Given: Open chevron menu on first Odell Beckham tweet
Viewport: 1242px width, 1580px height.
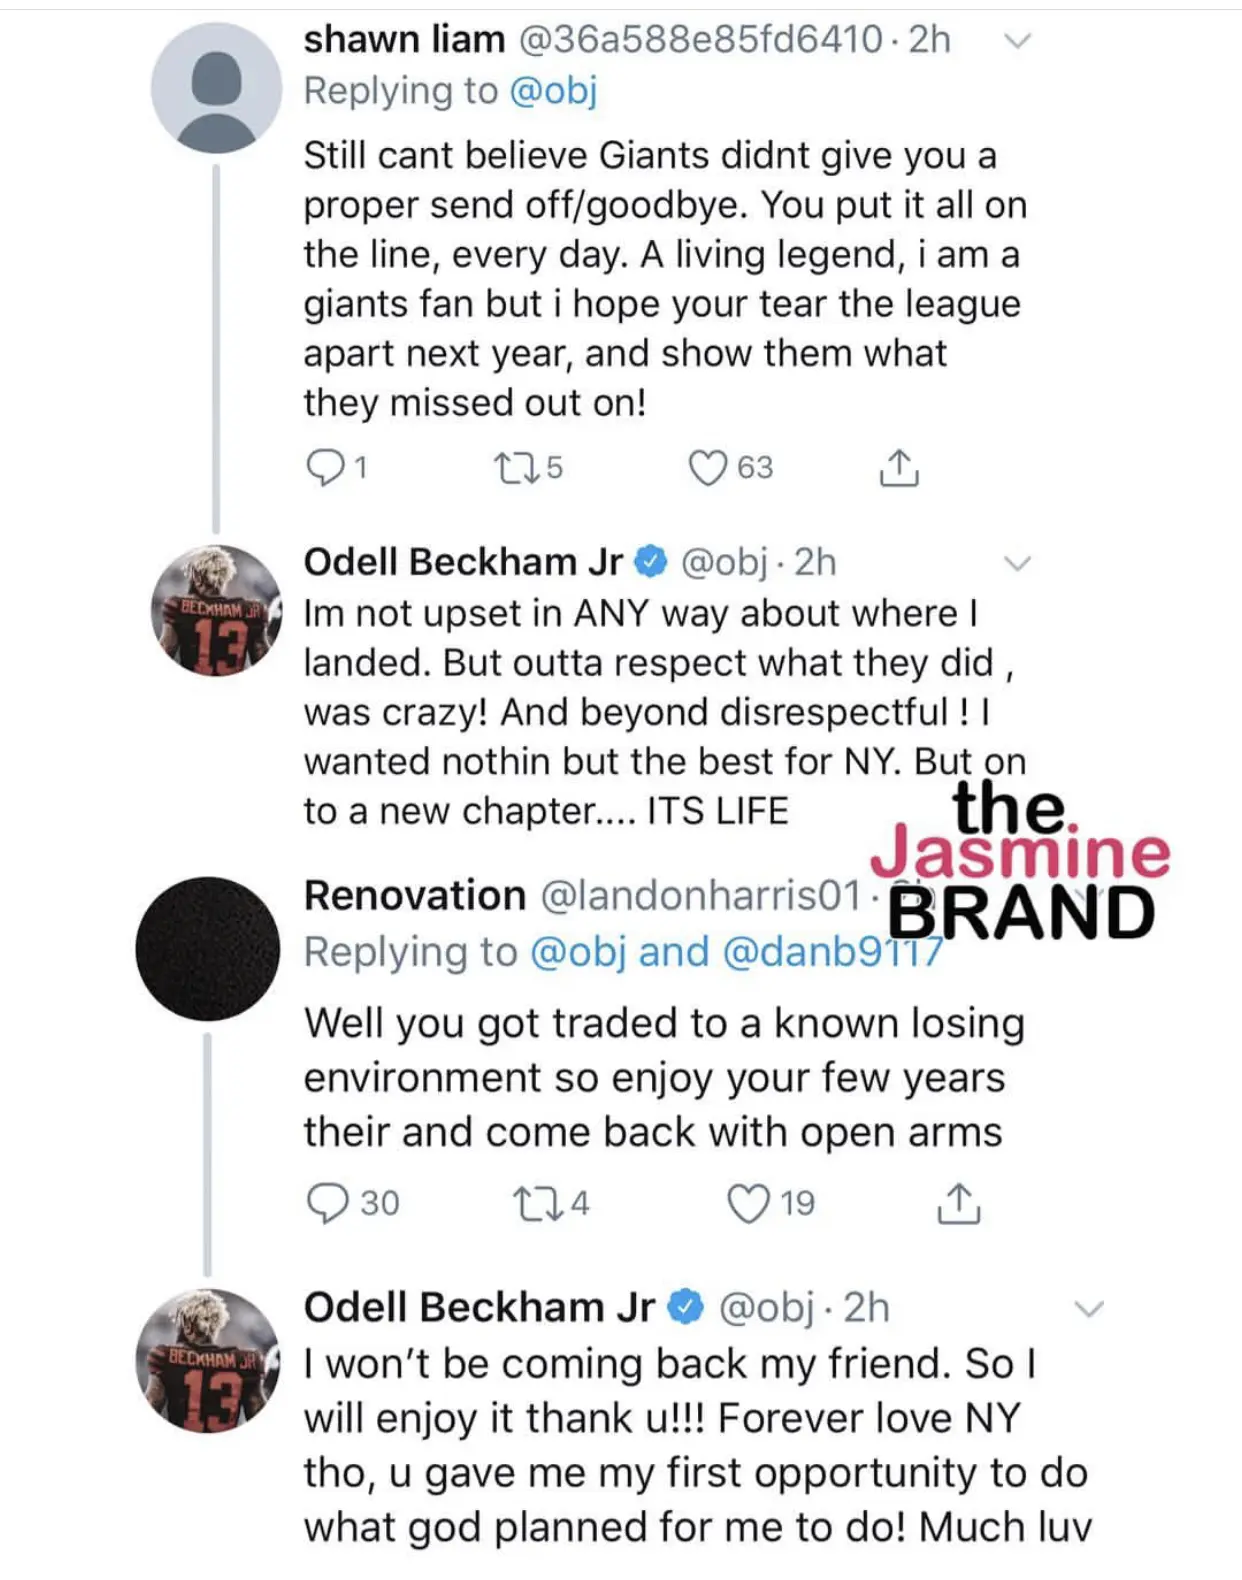Looking at the screenshot, I should (1017, 564).
